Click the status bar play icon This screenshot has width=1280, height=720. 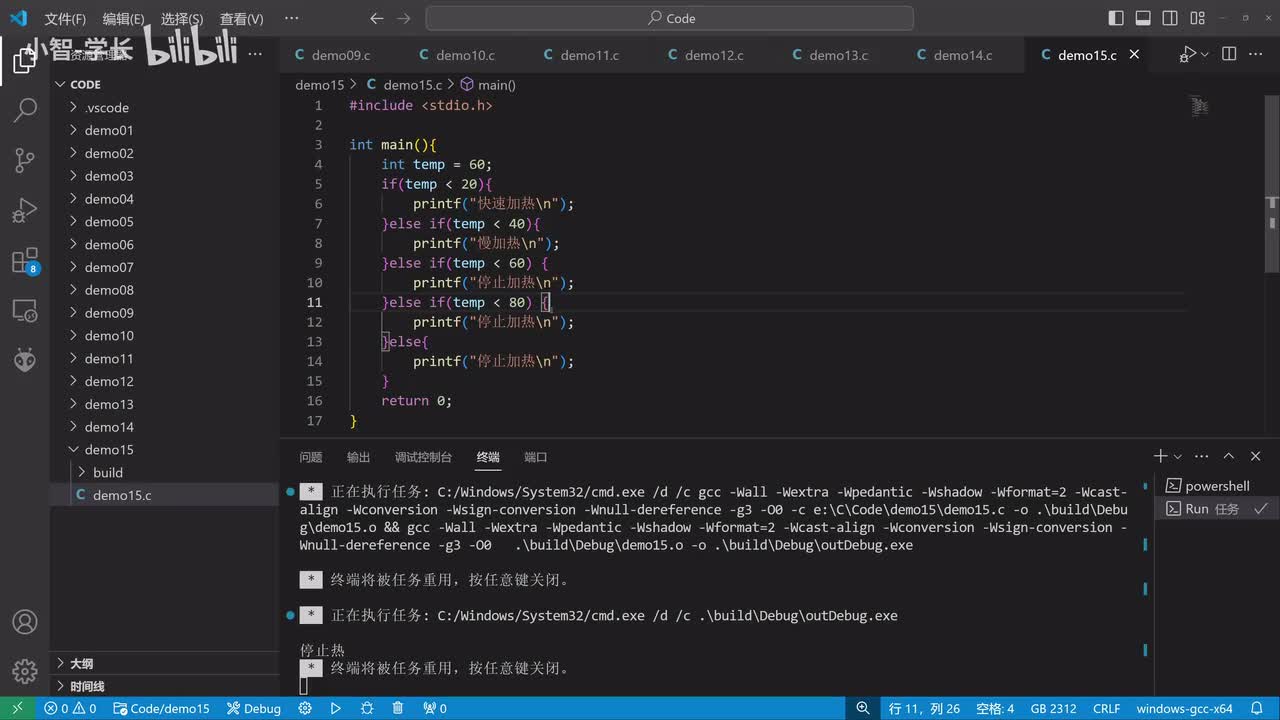(x=336, y=708)
